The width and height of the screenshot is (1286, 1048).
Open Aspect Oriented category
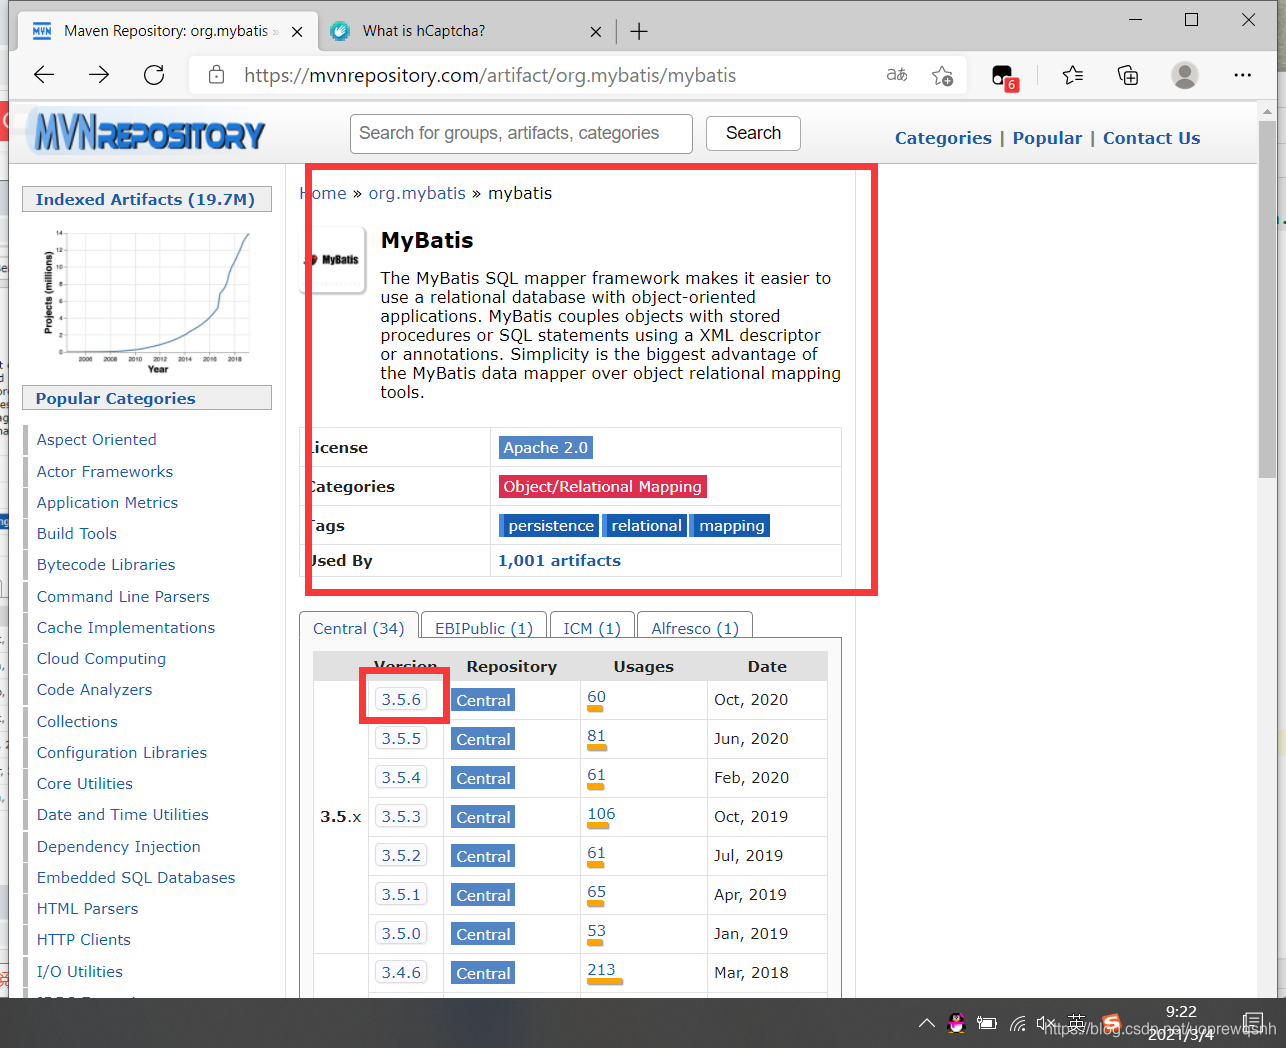click(96, 440)
